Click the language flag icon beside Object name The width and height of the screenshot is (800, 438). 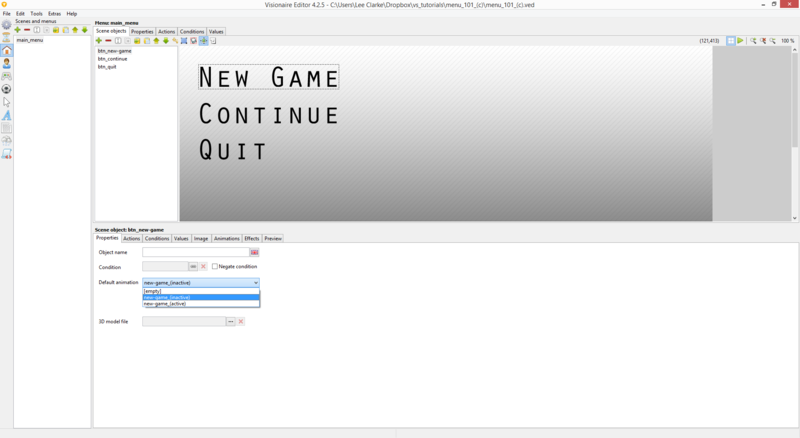(254, 252)
